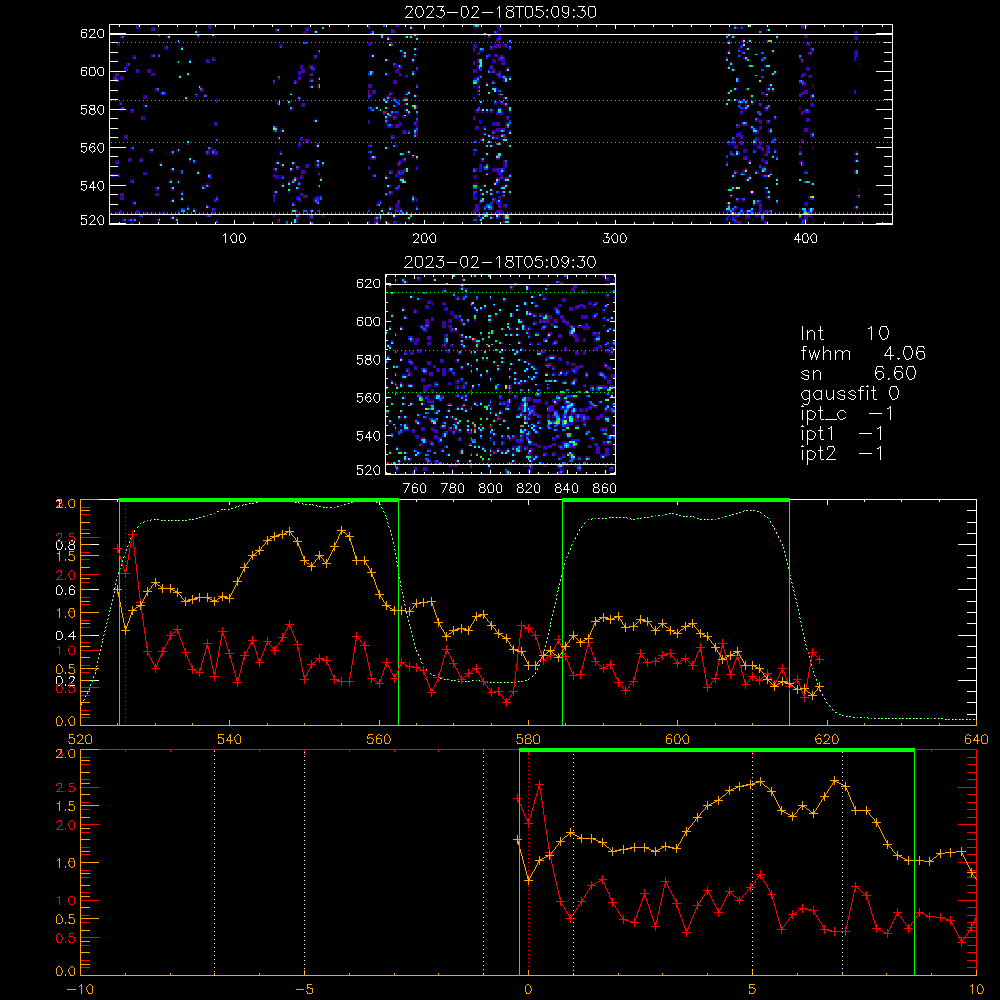Click the second green bar atop profile plot
The width and height of the screenshot is (1000, 1000).
point(676,500)
